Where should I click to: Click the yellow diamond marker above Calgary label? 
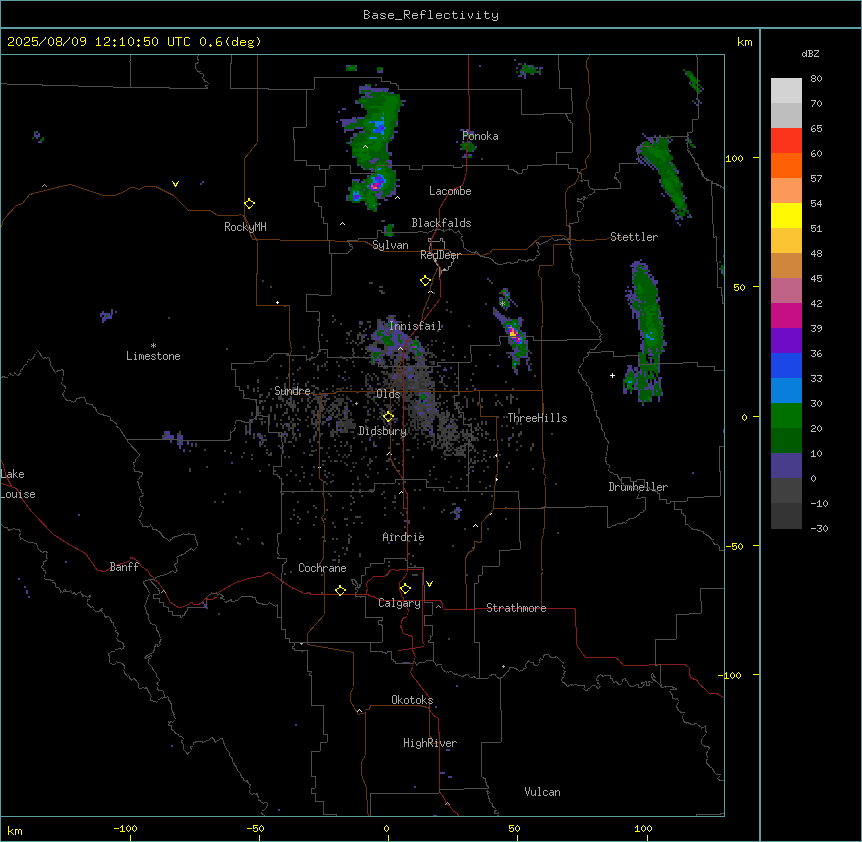pyautogui.click(x=405, y=589)
